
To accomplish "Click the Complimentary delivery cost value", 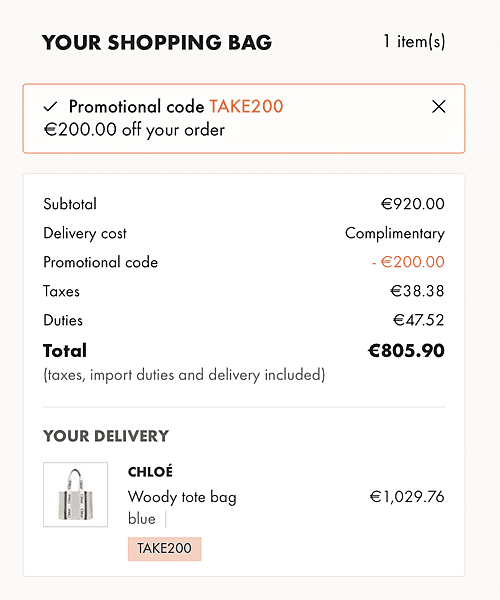I will (395, 233).
